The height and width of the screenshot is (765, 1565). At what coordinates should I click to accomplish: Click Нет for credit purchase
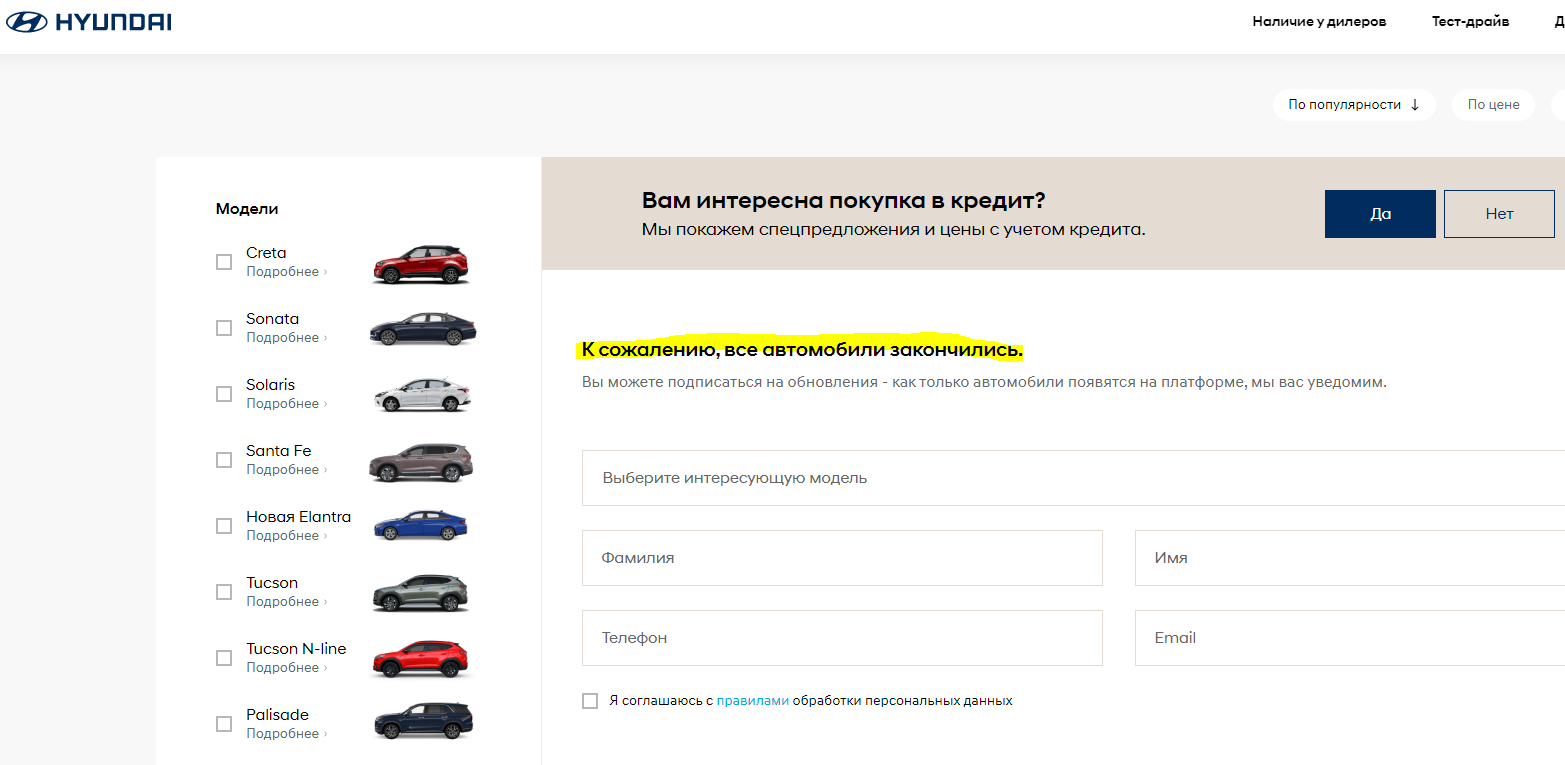(x=1499, y=214)
